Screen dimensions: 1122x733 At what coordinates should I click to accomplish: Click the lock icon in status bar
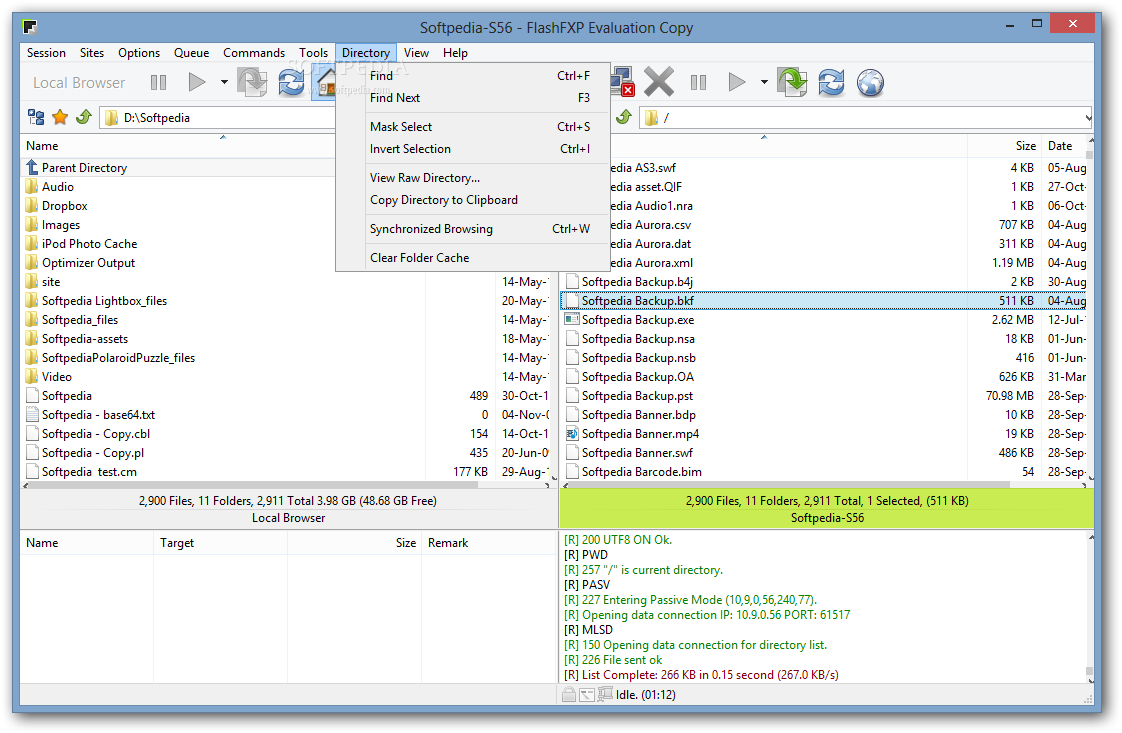point(569,694)
